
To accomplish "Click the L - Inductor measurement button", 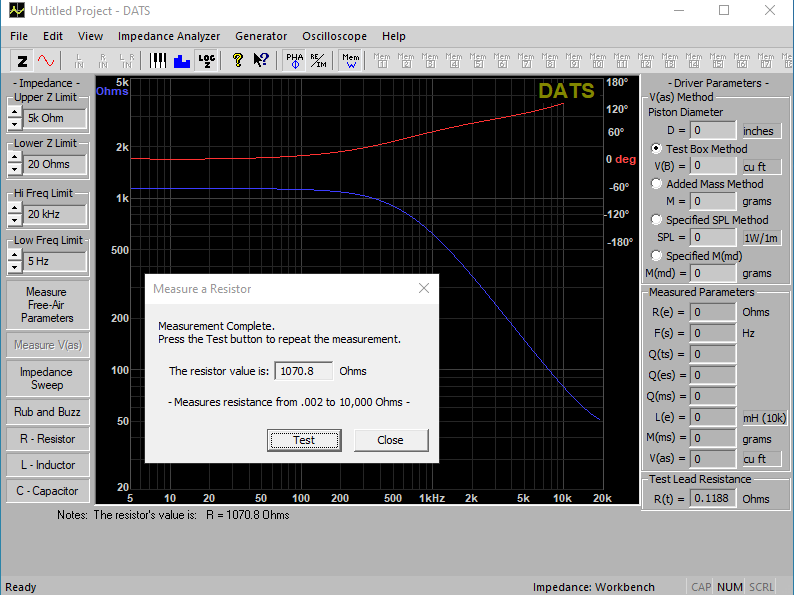I will coord(47,465).
